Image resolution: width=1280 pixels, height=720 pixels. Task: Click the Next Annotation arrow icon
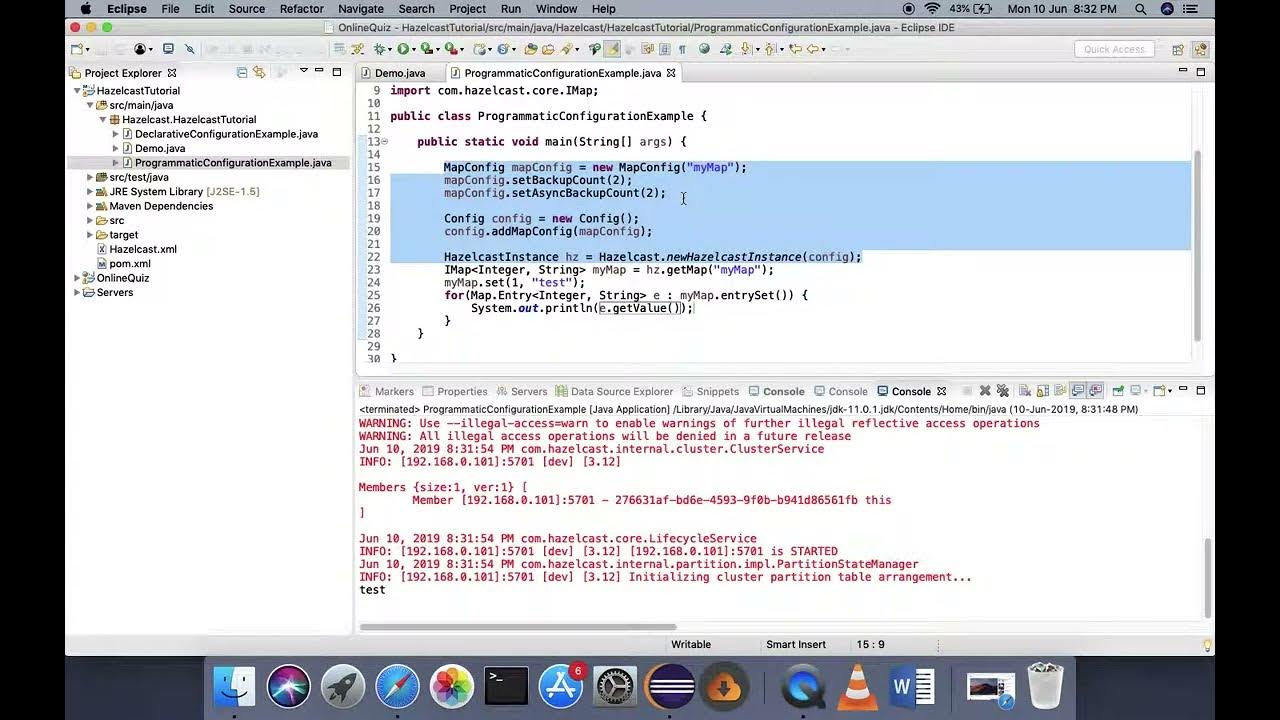coord(745,49)
